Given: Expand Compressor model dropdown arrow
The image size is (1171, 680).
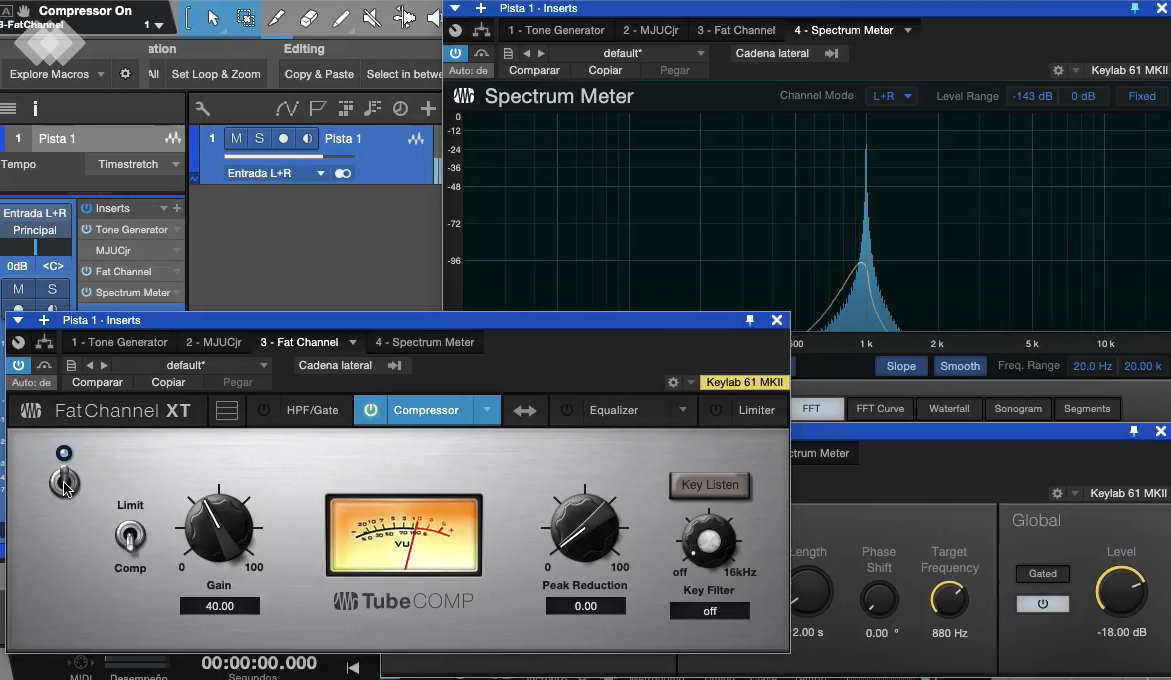Looking at the screenshot, I should pos(487,410).
